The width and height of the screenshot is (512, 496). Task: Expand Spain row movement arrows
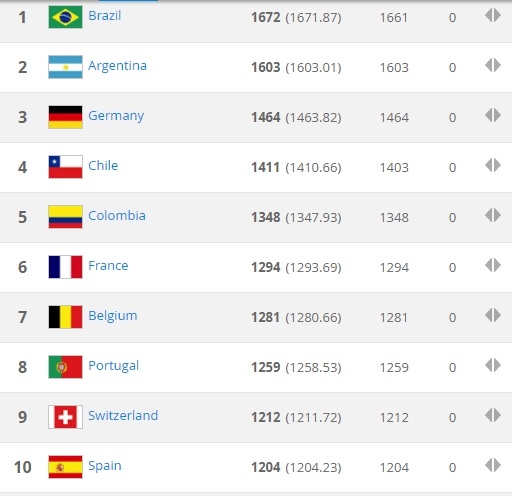tap(493, 465)
